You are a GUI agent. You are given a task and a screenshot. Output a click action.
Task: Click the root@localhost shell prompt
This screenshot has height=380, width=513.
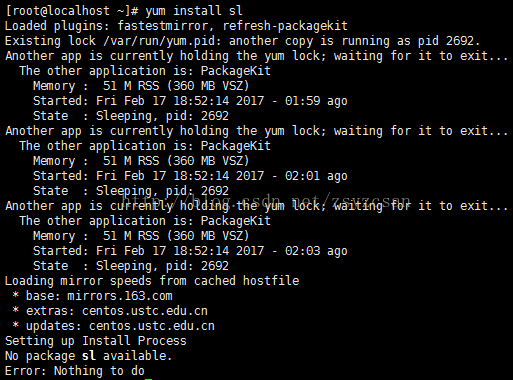pyautogui.click(x=72, y=11)
